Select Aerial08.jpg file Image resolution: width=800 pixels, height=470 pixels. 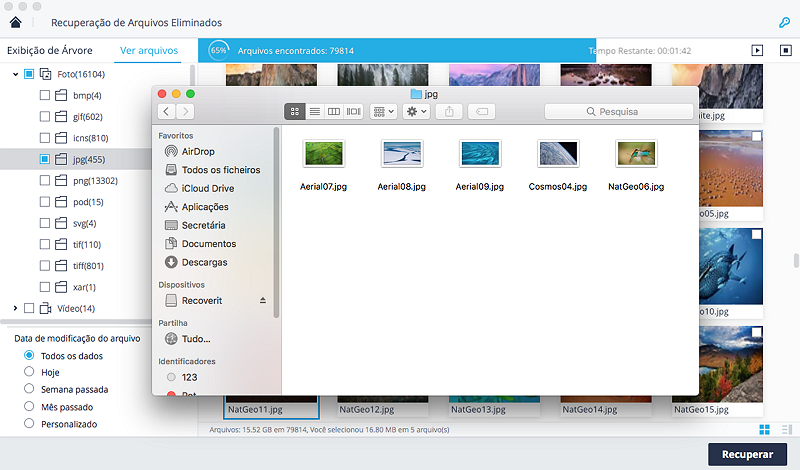pos(402,163)
